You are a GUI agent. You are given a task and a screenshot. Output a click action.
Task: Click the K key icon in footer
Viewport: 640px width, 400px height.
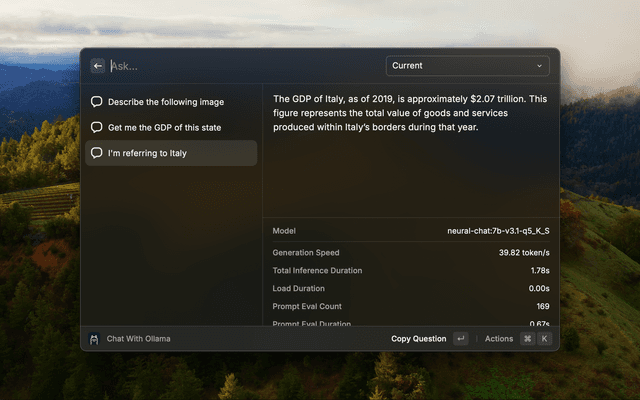[x=544, y=339]
